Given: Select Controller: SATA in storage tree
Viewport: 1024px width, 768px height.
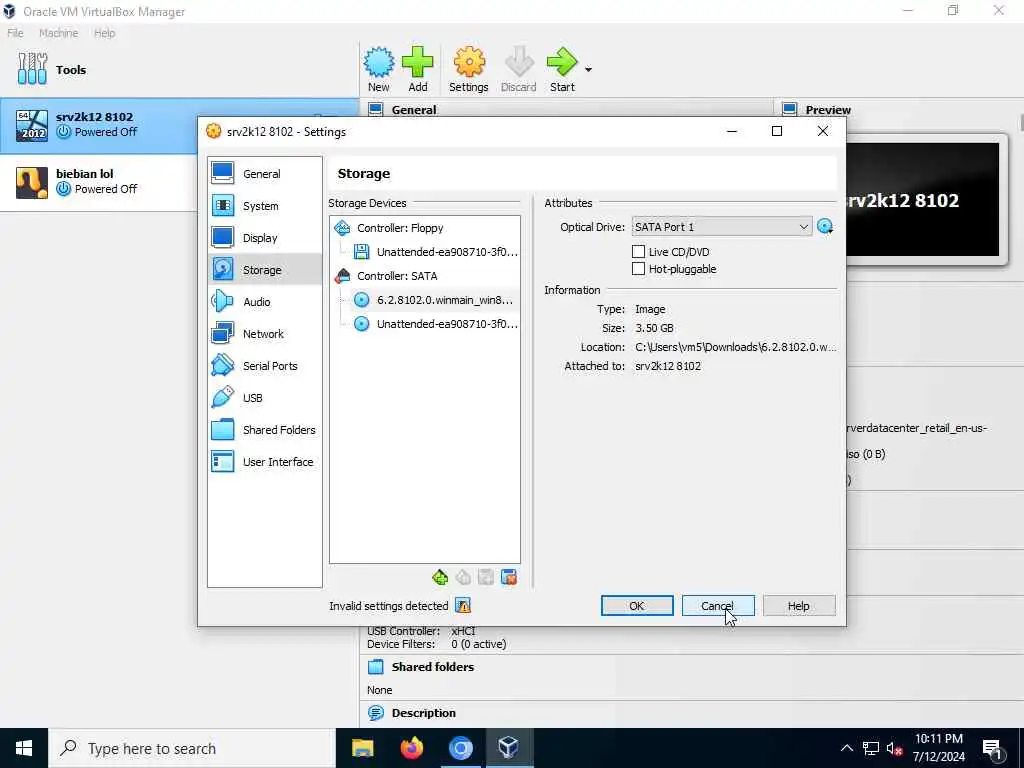Looking at the screenshot, I should tap(424, 276).
